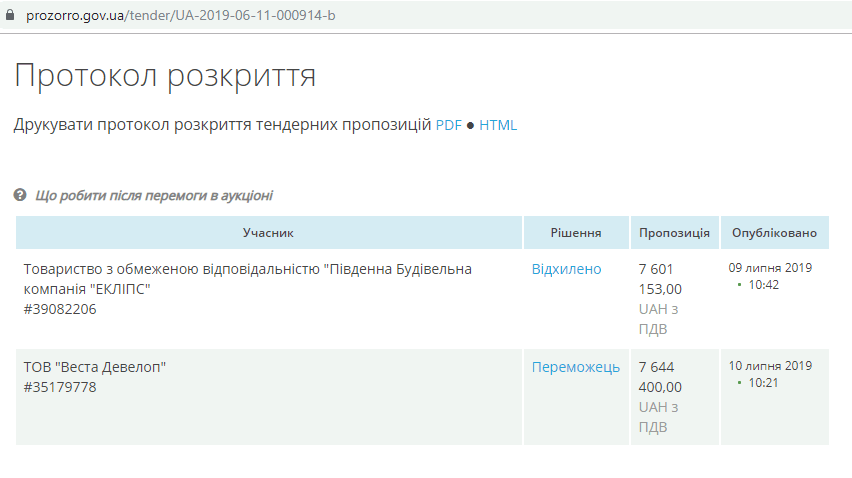Click the 'Учасник' column header

click(268, 232)
